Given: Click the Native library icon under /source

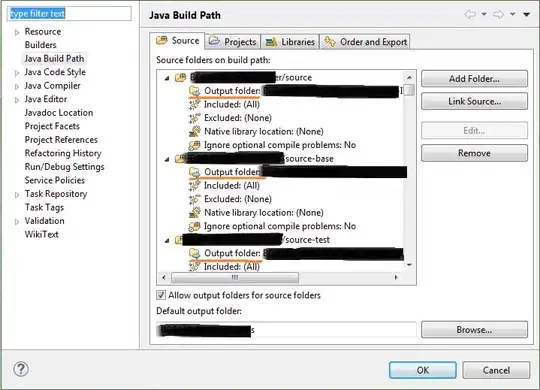Looking at the screenshot, I should tap(195, 131).
